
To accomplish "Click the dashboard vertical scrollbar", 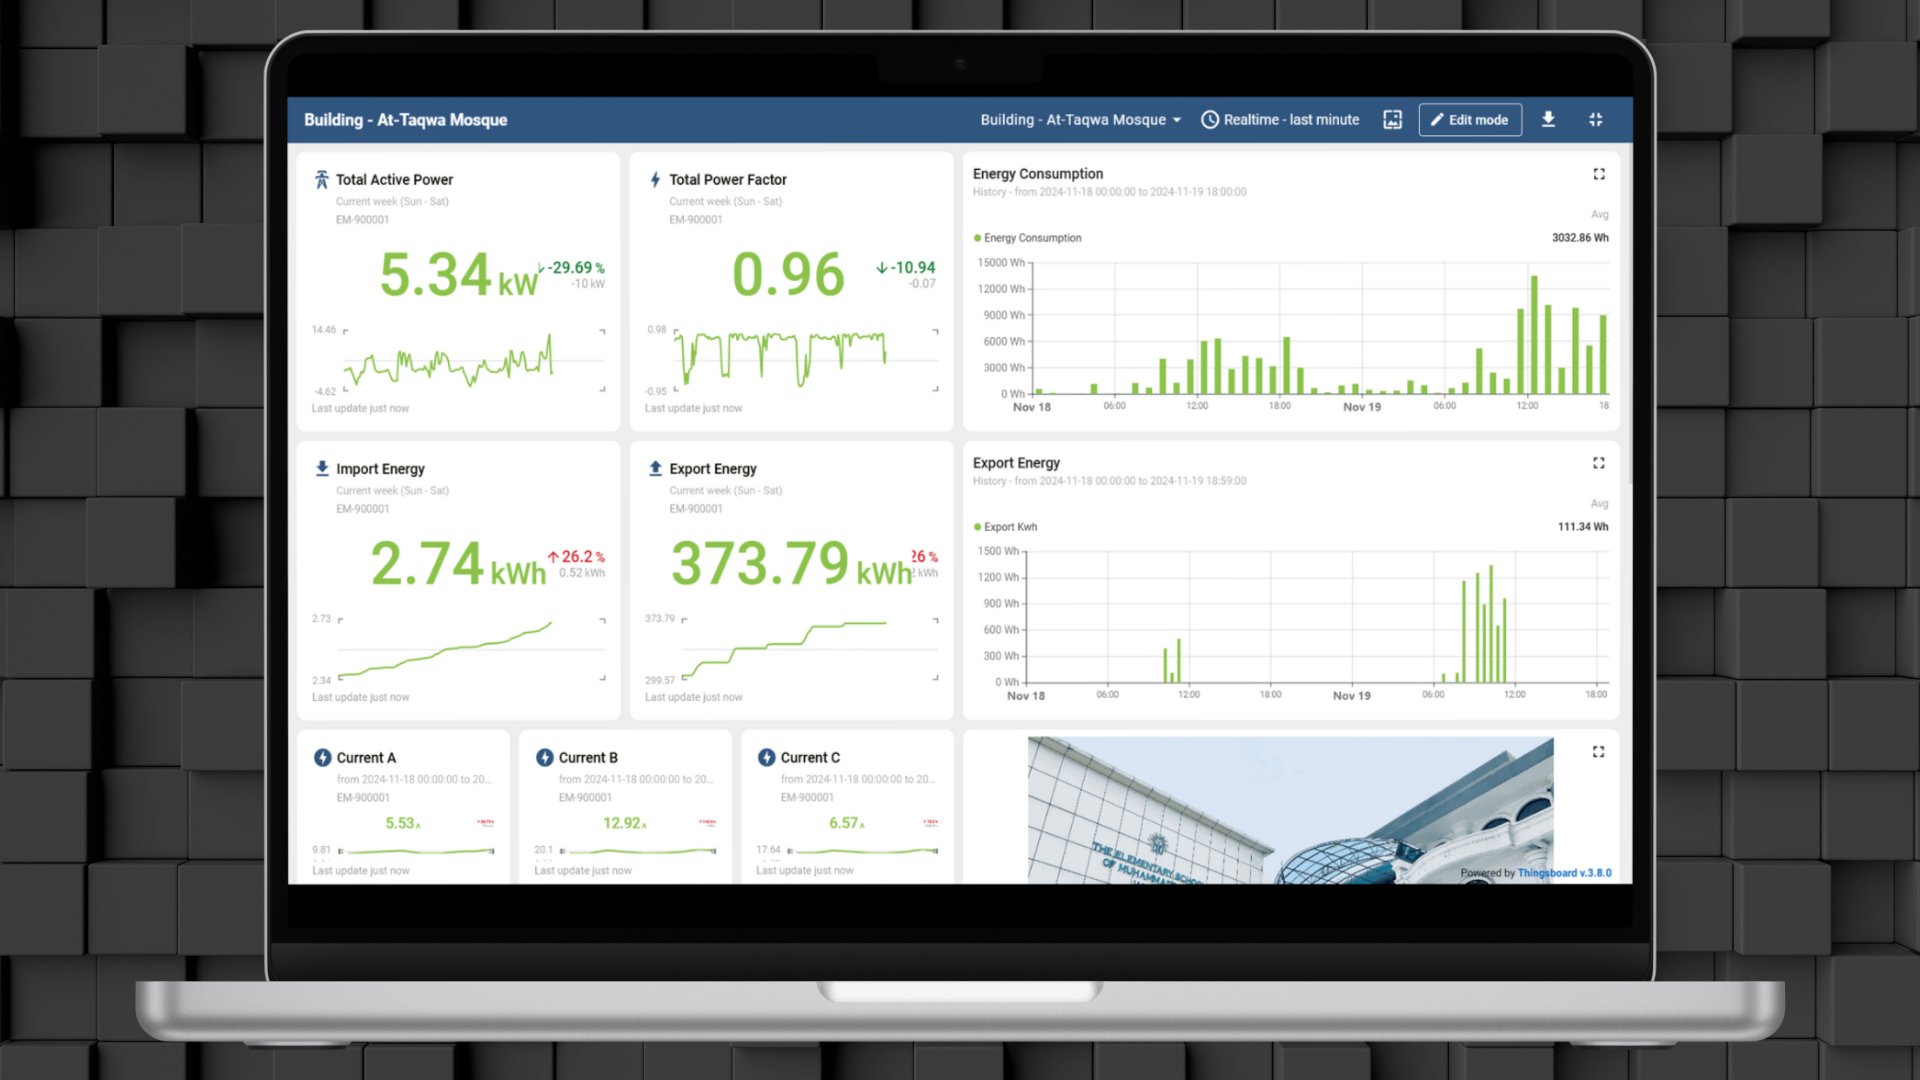I will point(1629,315).
